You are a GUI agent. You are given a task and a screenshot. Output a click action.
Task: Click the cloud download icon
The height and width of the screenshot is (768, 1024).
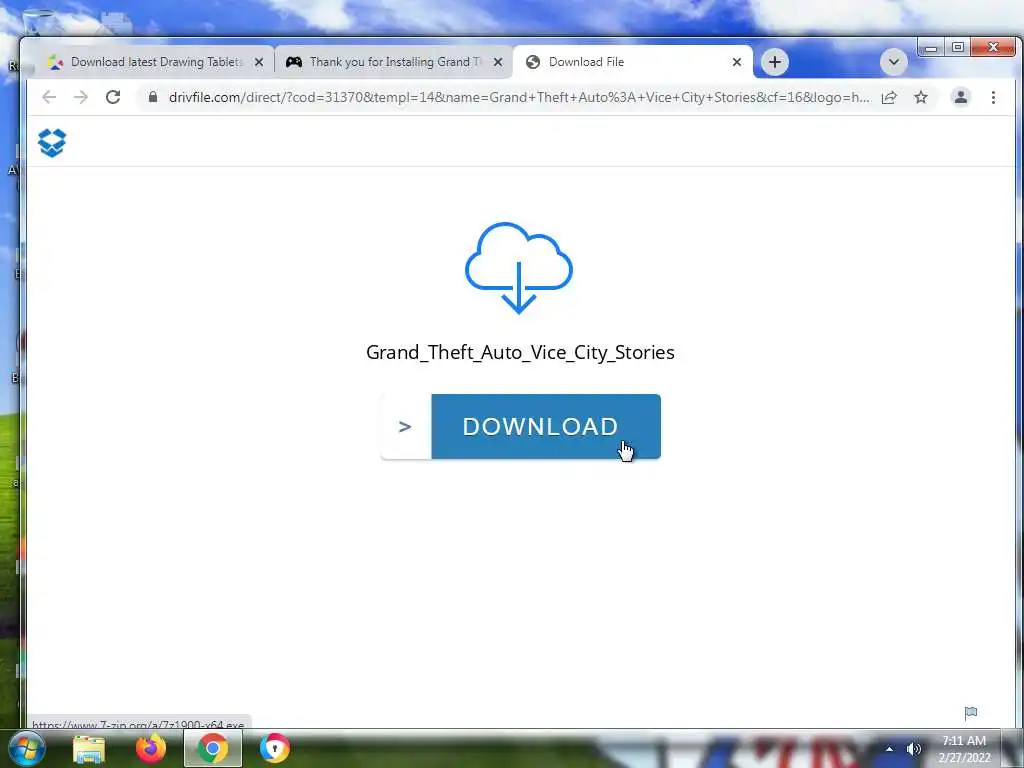(519, 268)
